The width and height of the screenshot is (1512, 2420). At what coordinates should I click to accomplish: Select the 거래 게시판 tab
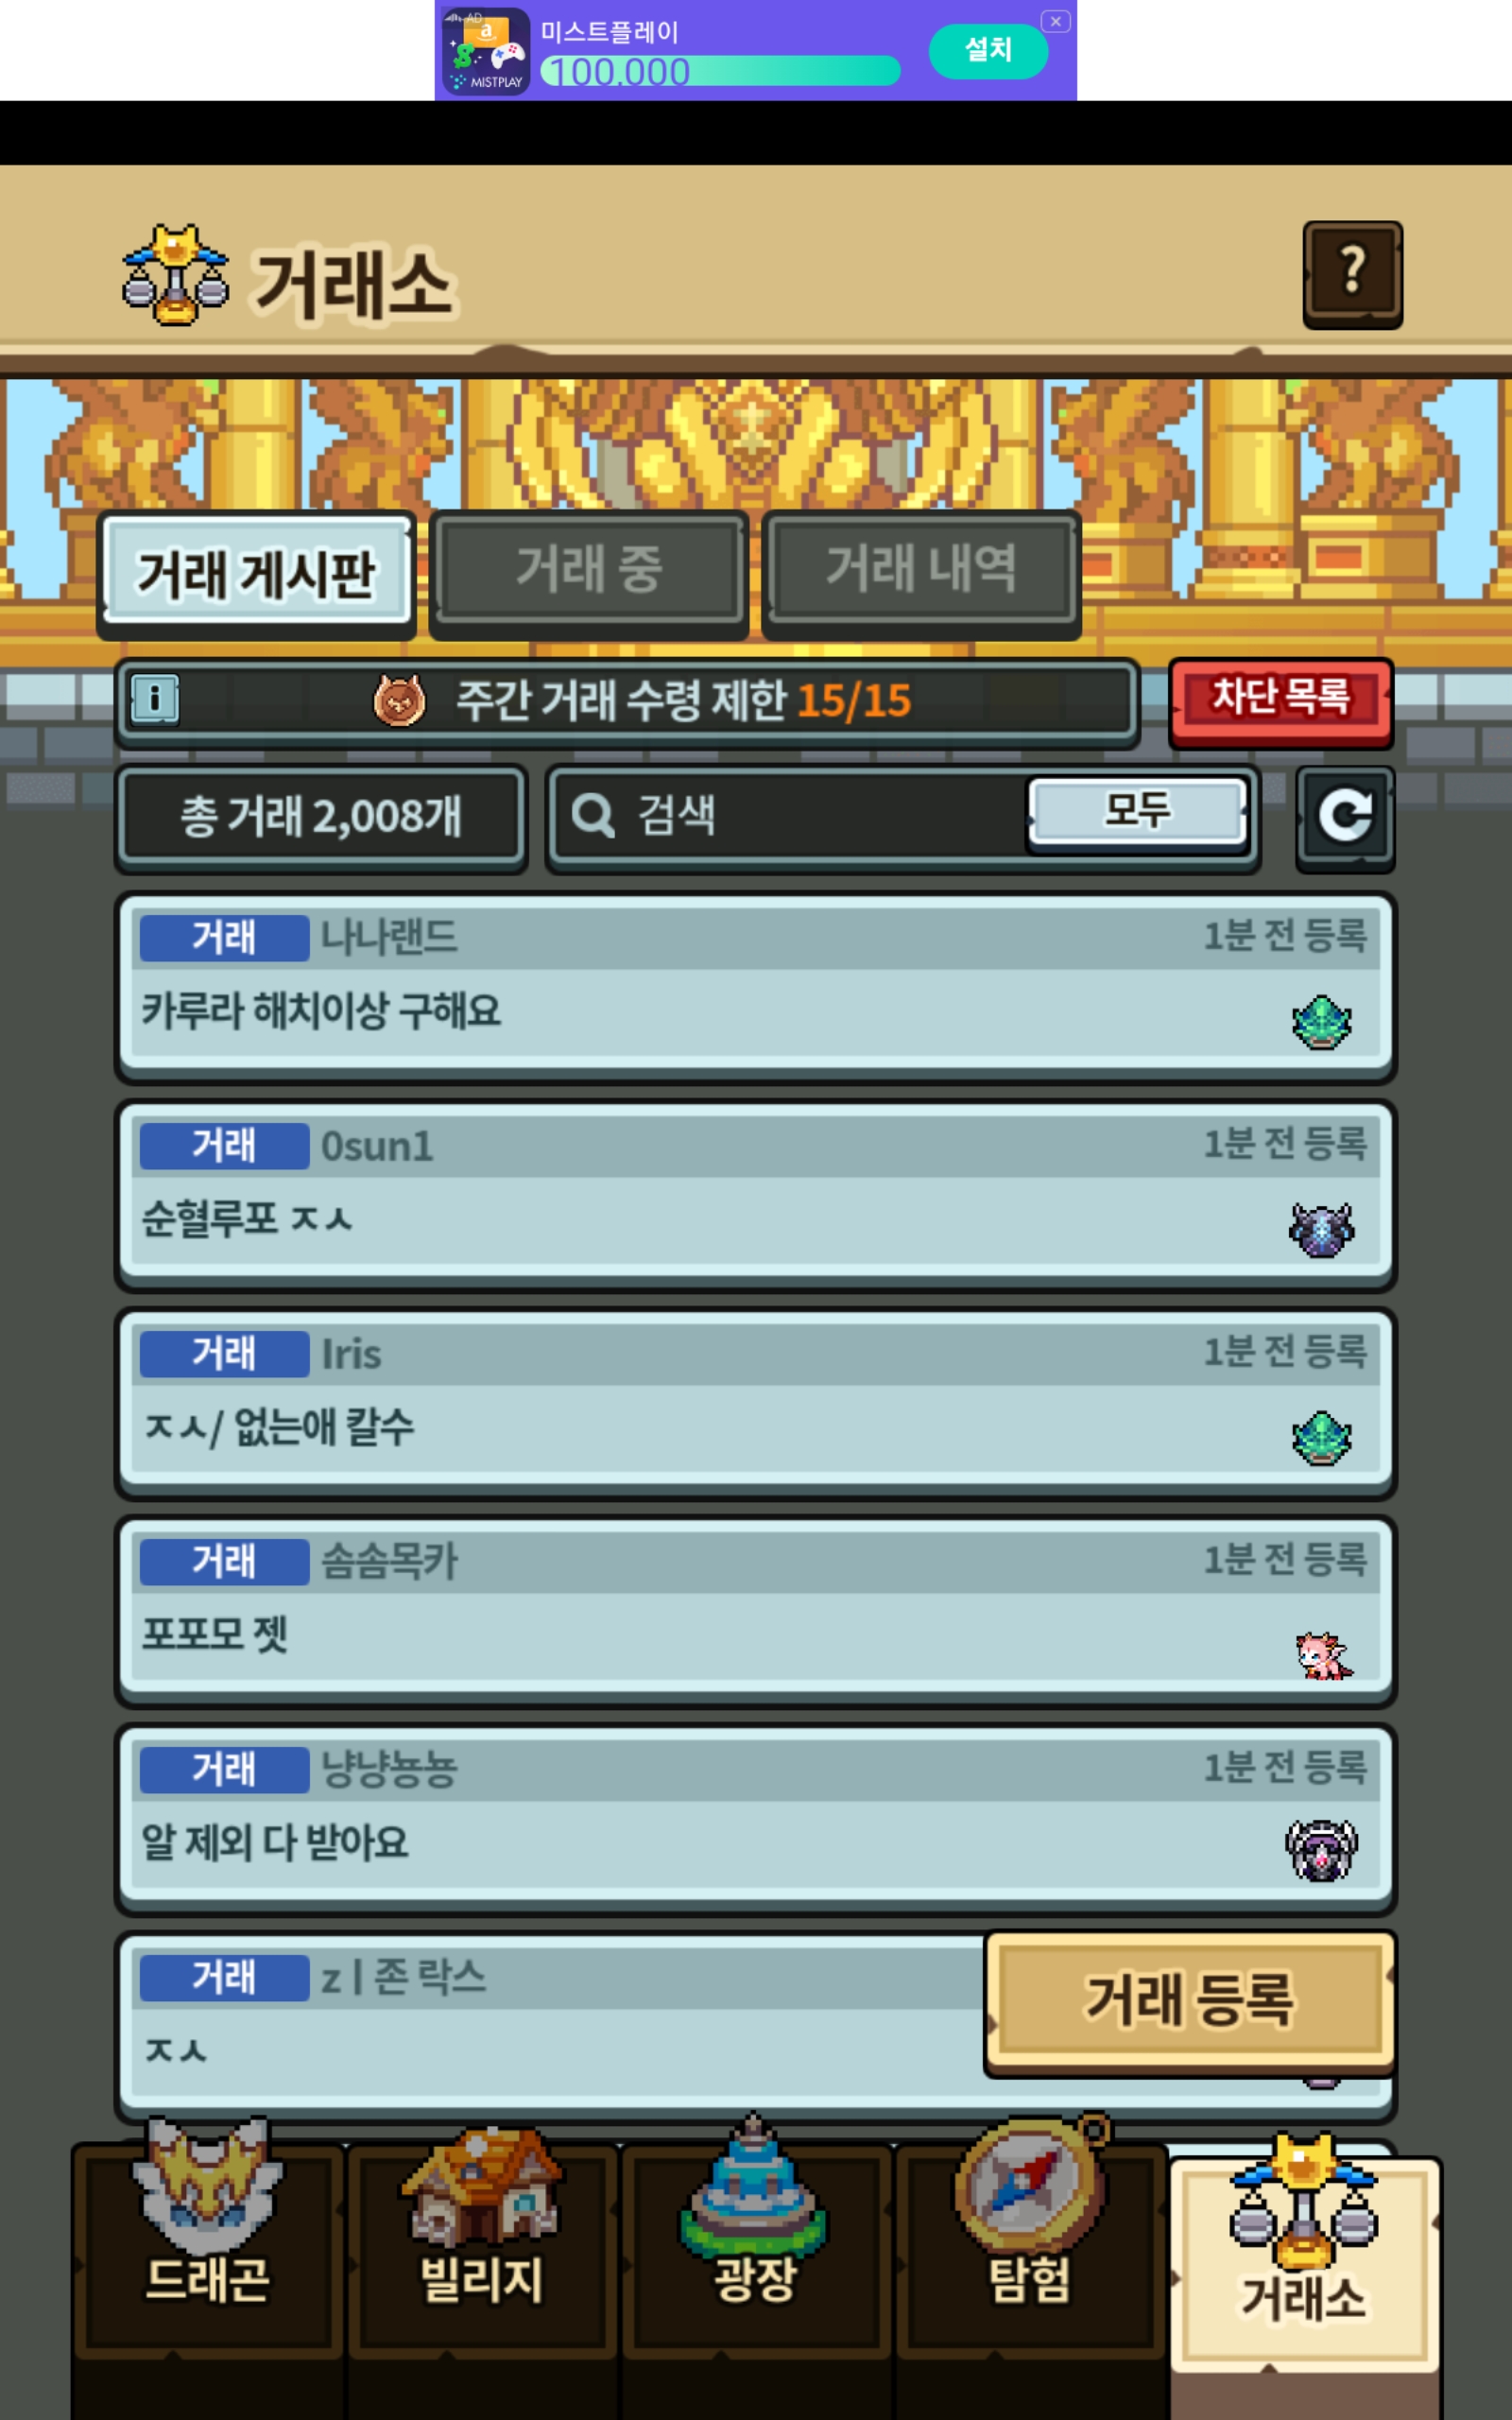(256, 573)
